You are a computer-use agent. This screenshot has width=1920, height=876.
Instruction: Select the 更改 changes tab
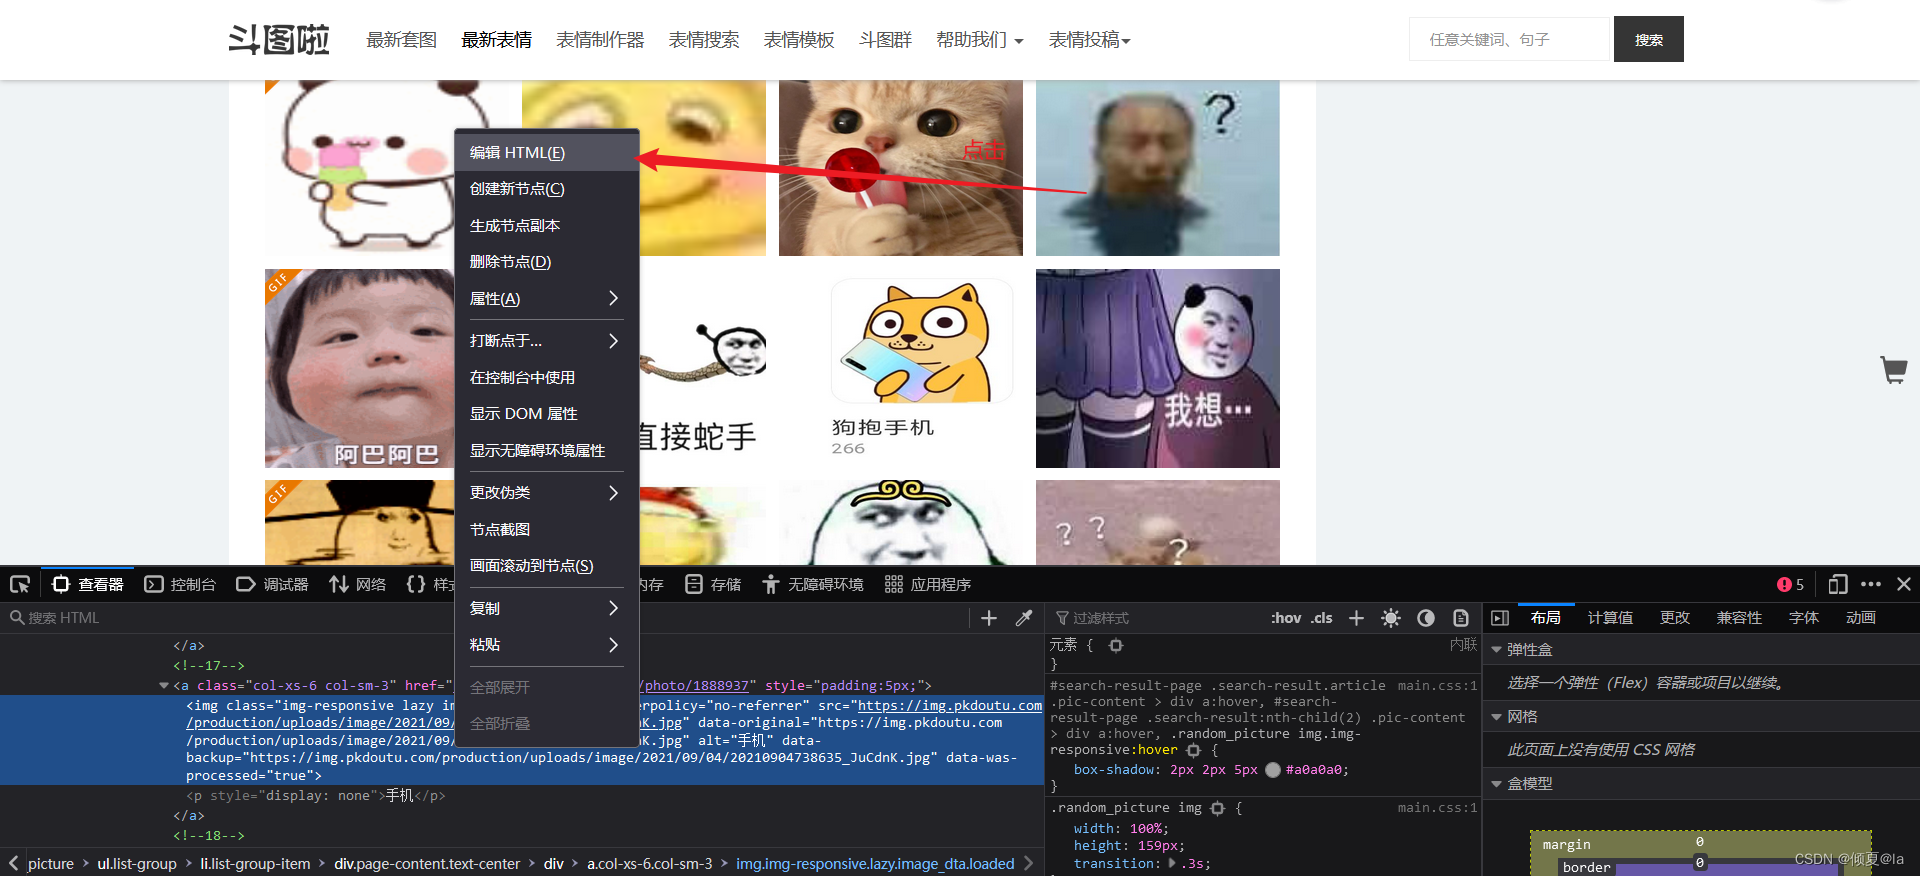pyautogui.click(x=1675, y=618)
